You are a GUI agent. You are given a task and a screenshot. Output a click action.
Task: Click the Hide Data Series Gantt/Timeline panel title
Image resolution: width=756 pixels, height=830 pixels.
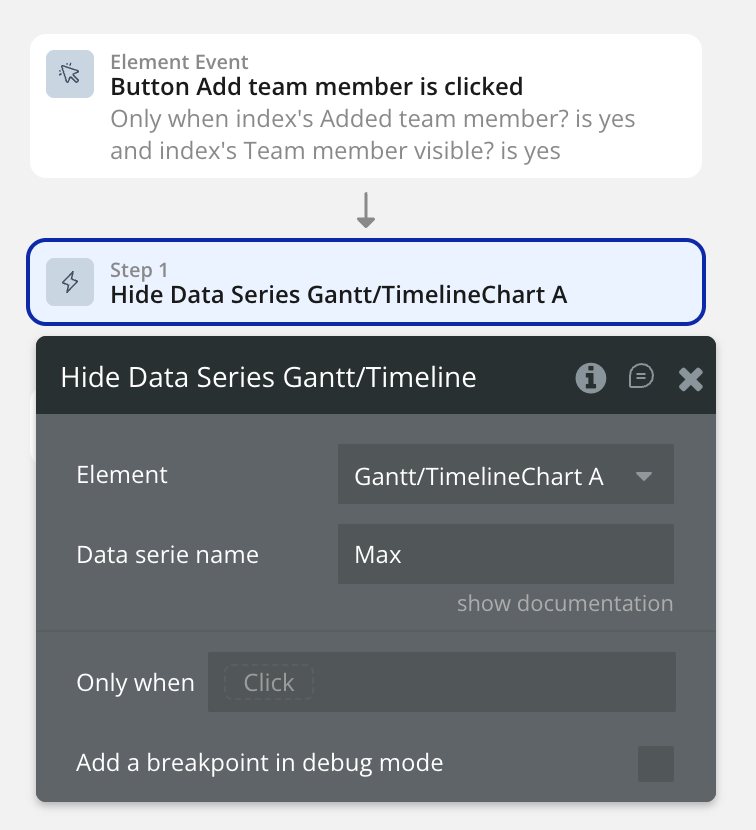point(268,377)
